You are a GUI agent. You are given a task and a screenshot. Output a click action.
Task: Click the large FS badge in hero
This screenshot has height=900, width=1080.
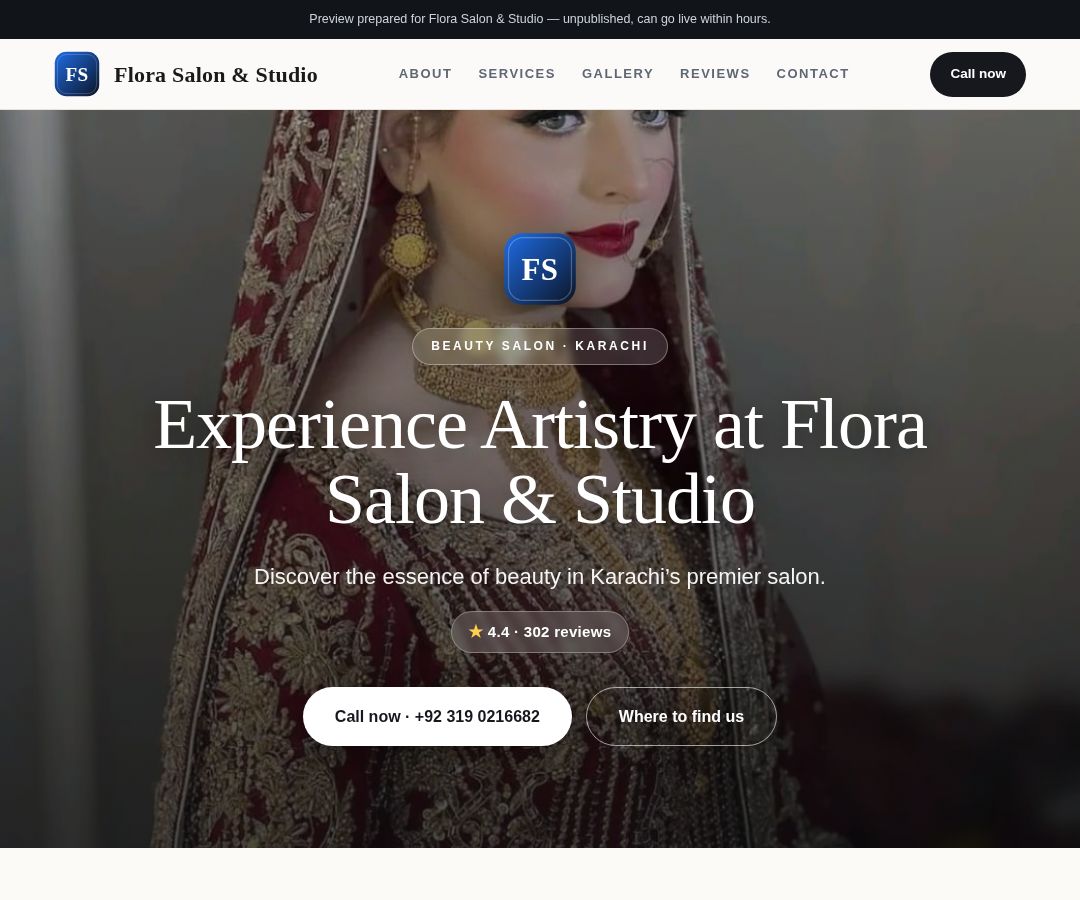pyautogui.click(x=539, y=269)
